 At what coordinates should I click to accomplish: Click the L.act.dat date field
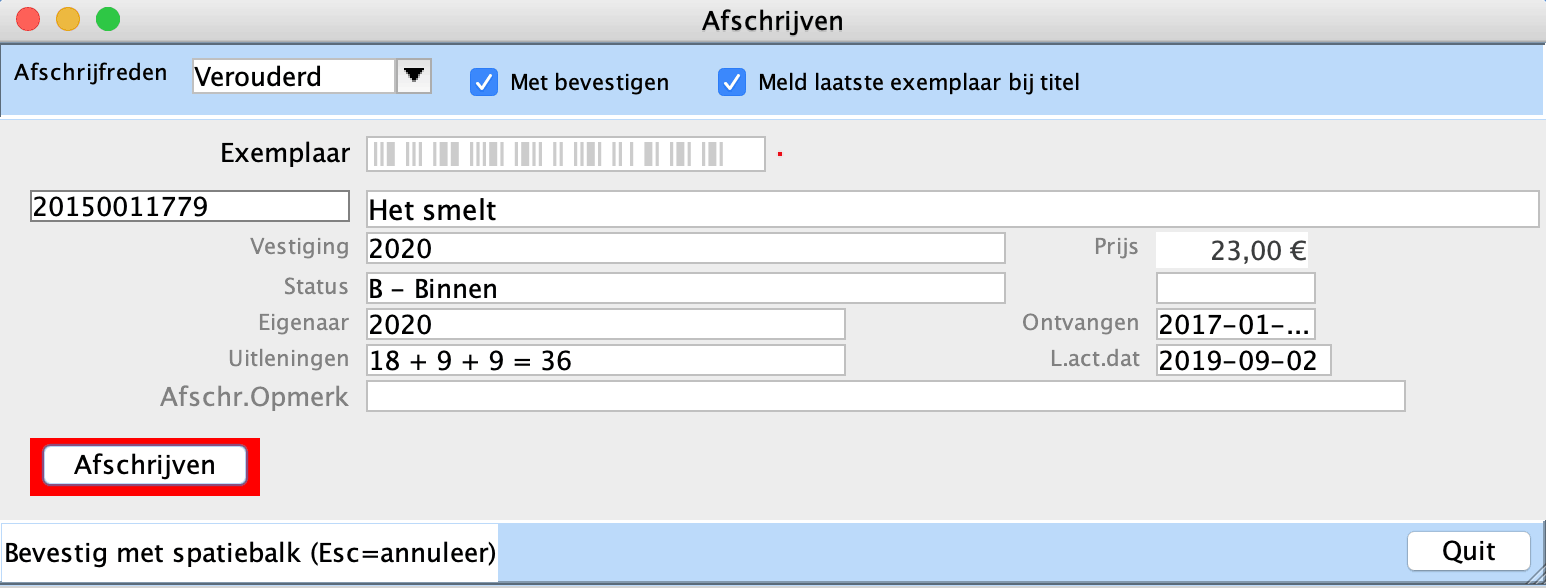coord(1243,360)
